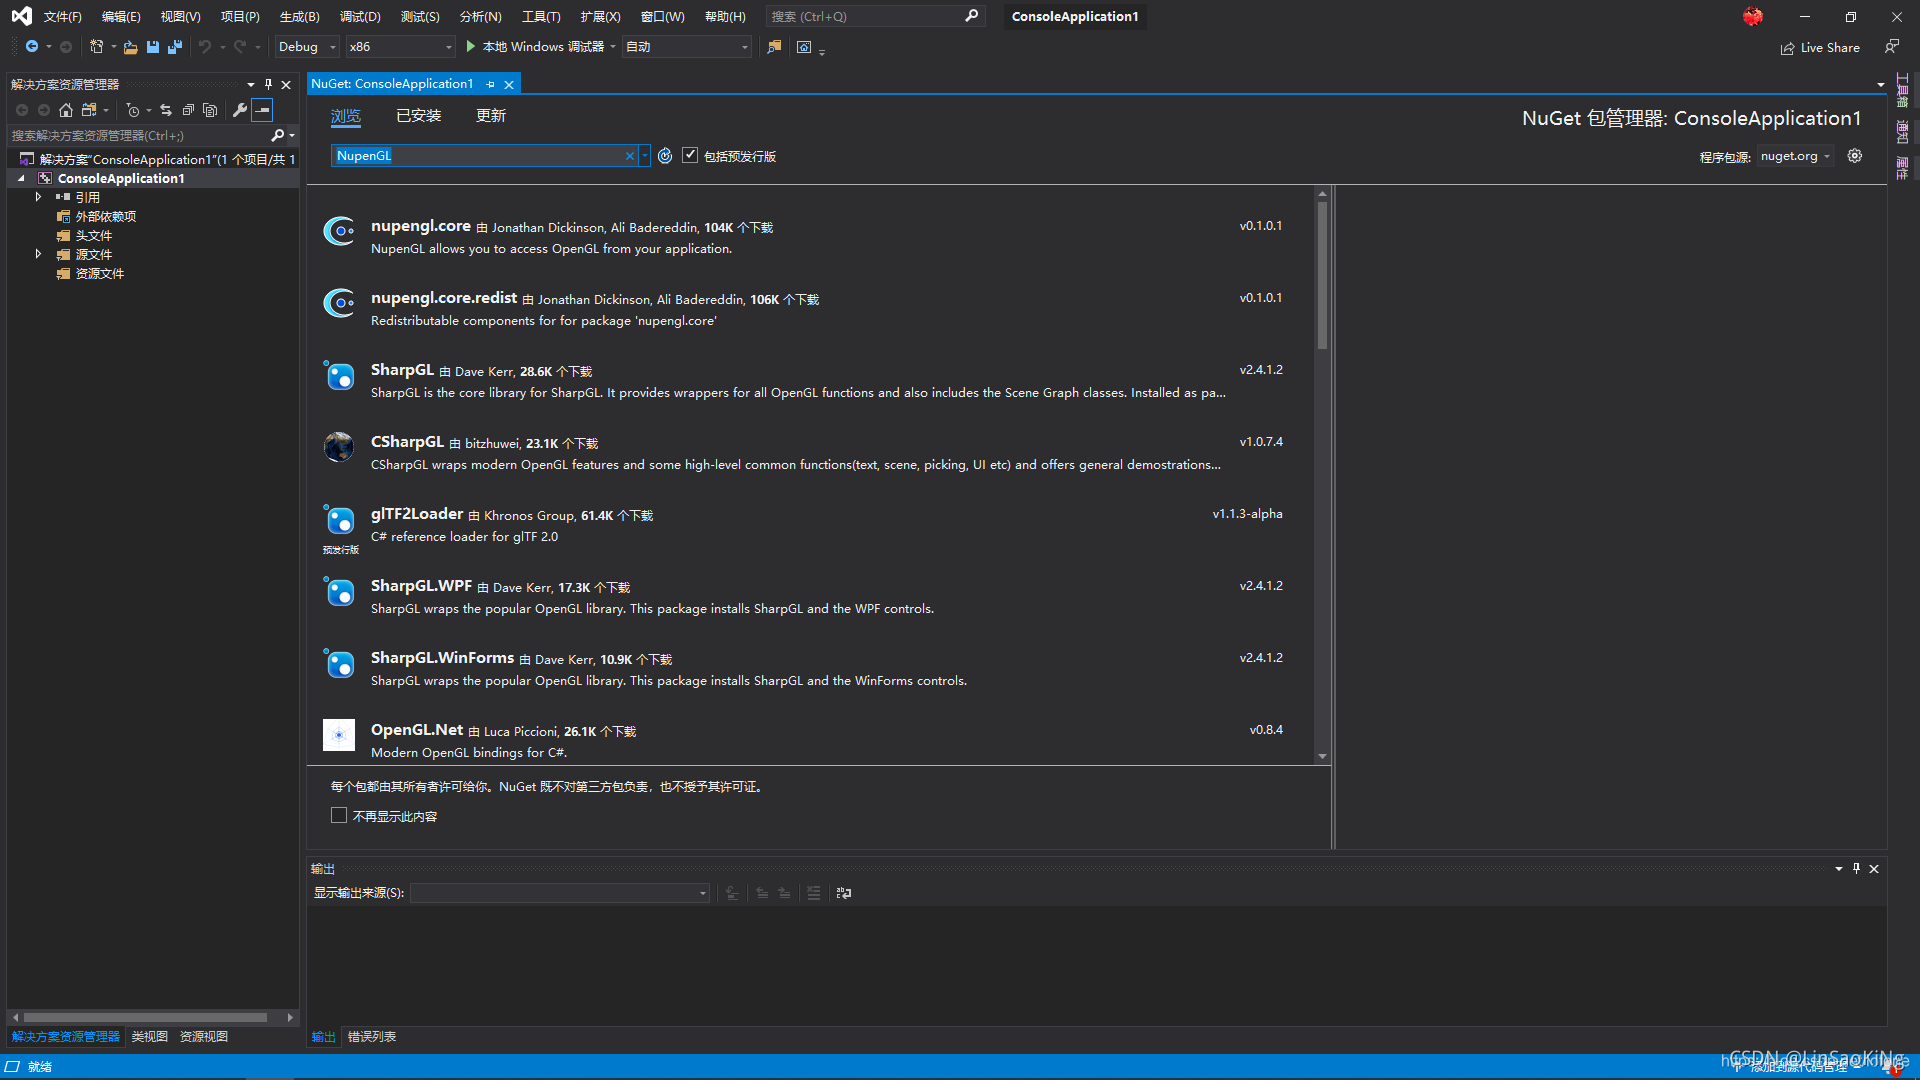The height and width of the screenshot is (1080, 1920).
Task: Select the CSharpGL package entry
Action: 810,453
